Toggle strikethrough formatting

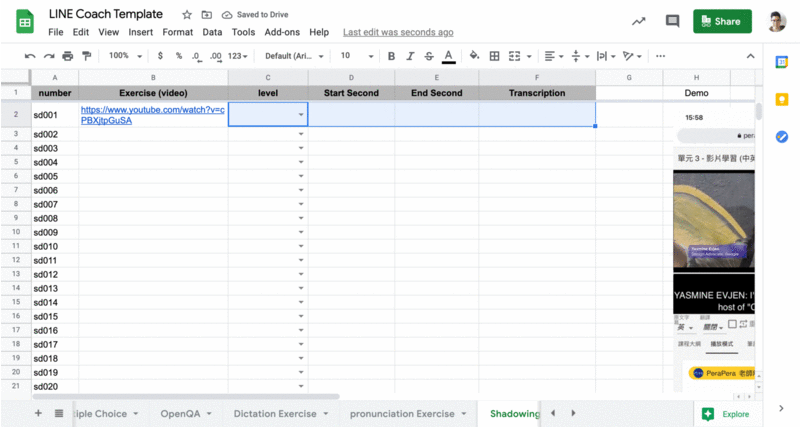[x=429, y=56]
